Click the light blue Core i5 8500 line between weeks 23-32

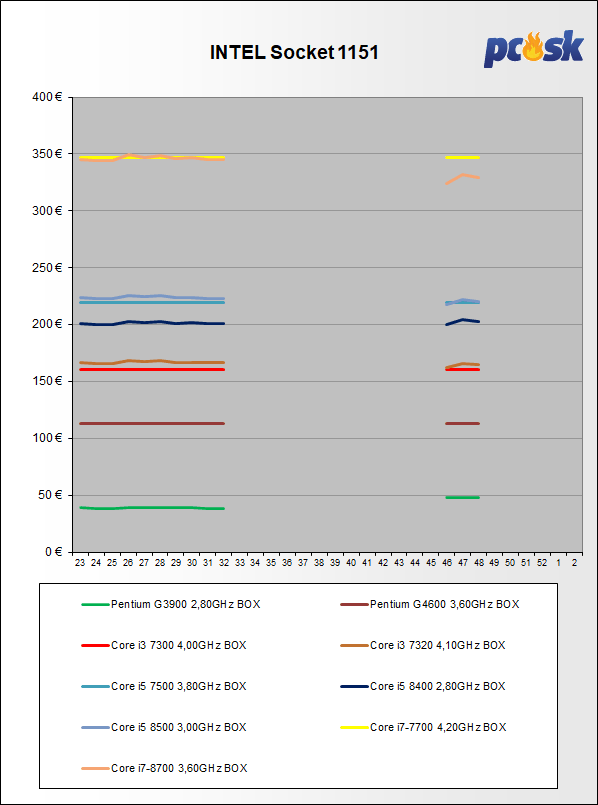pyautogui.click(x=152, y=297)
